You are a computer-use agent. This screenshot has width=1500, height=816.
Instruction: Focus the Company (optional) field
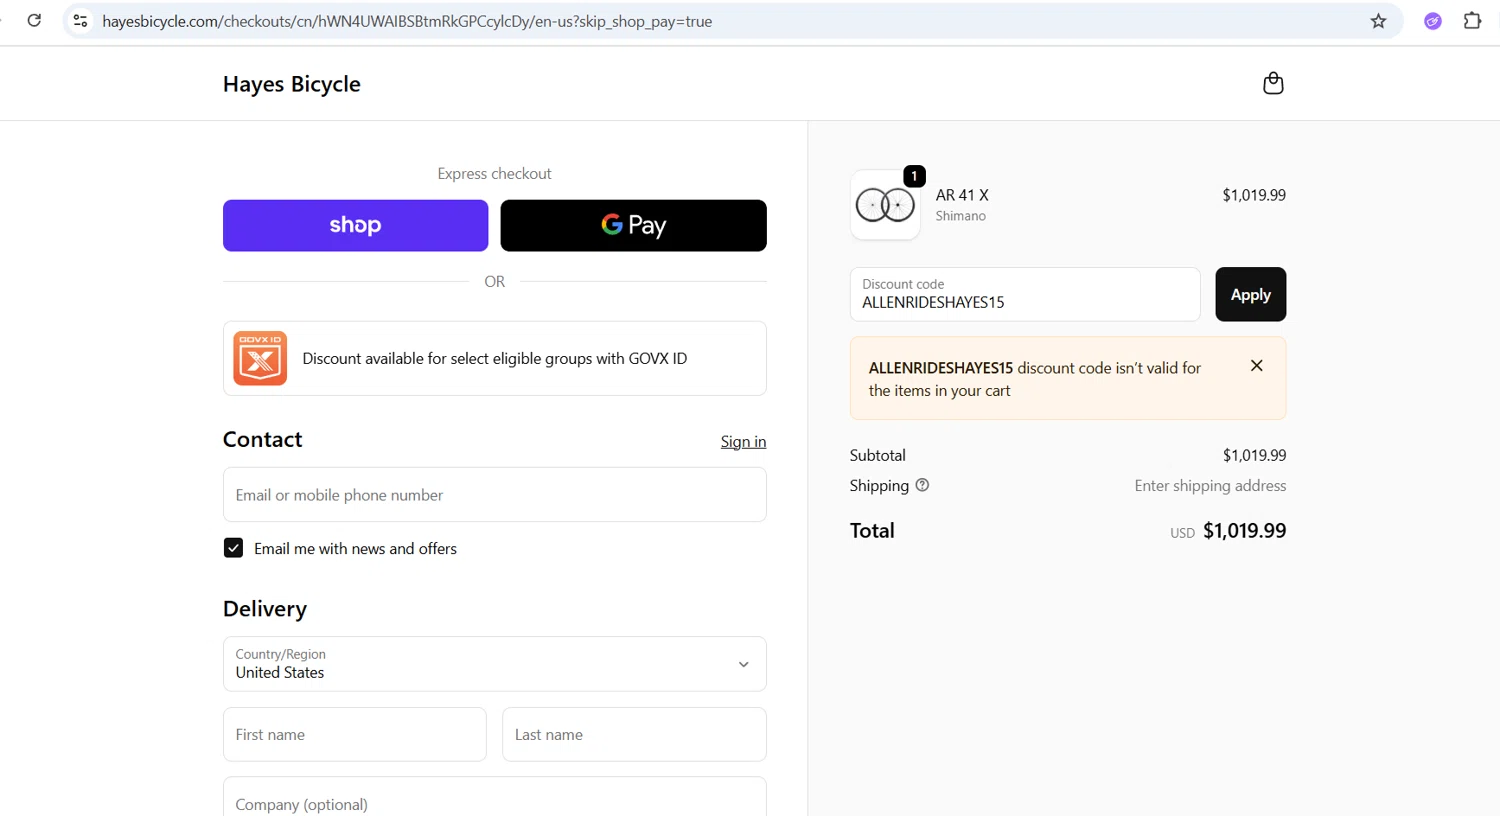(495, 799)
